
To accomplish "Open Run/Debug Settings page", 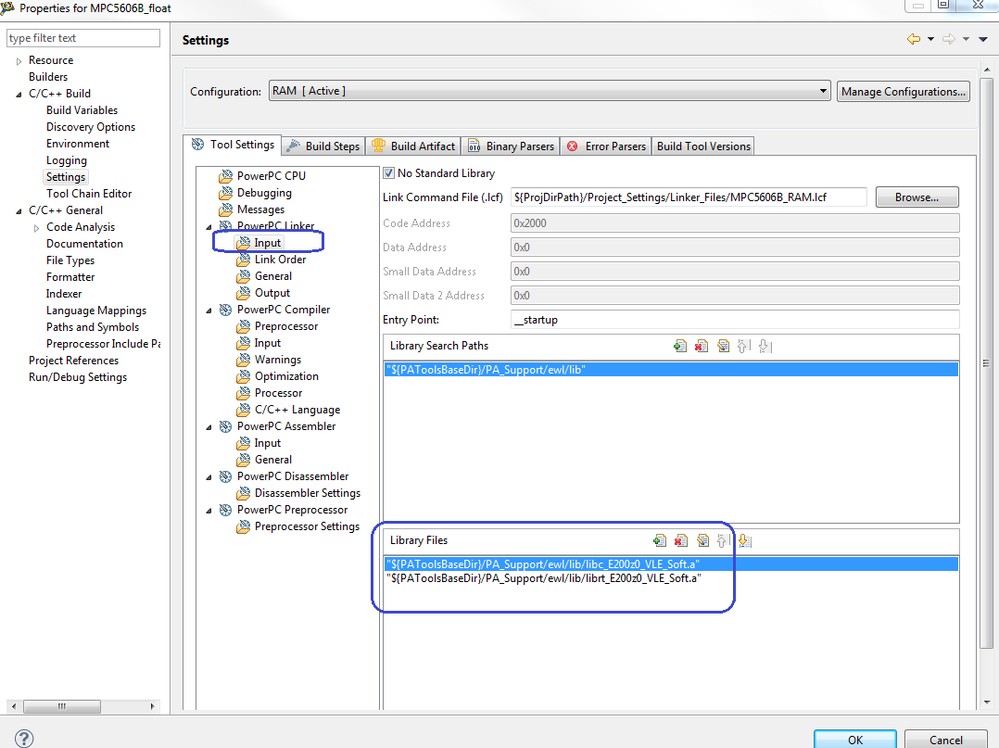I will pos(78,377).
